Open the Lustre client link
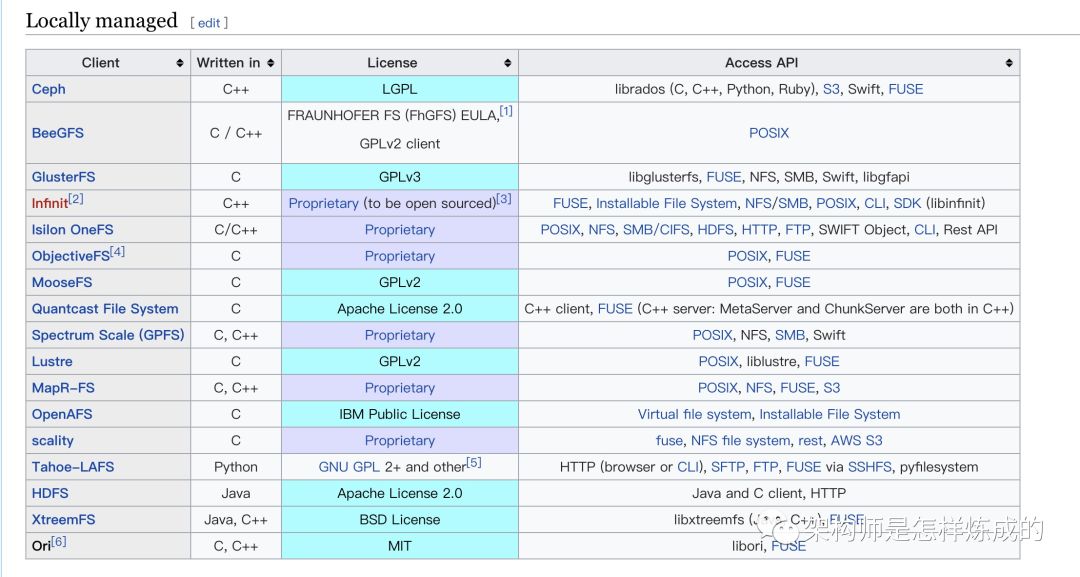Image resolution: width=1080 pixels, height=577 pixels. click(x=52, y=361)
